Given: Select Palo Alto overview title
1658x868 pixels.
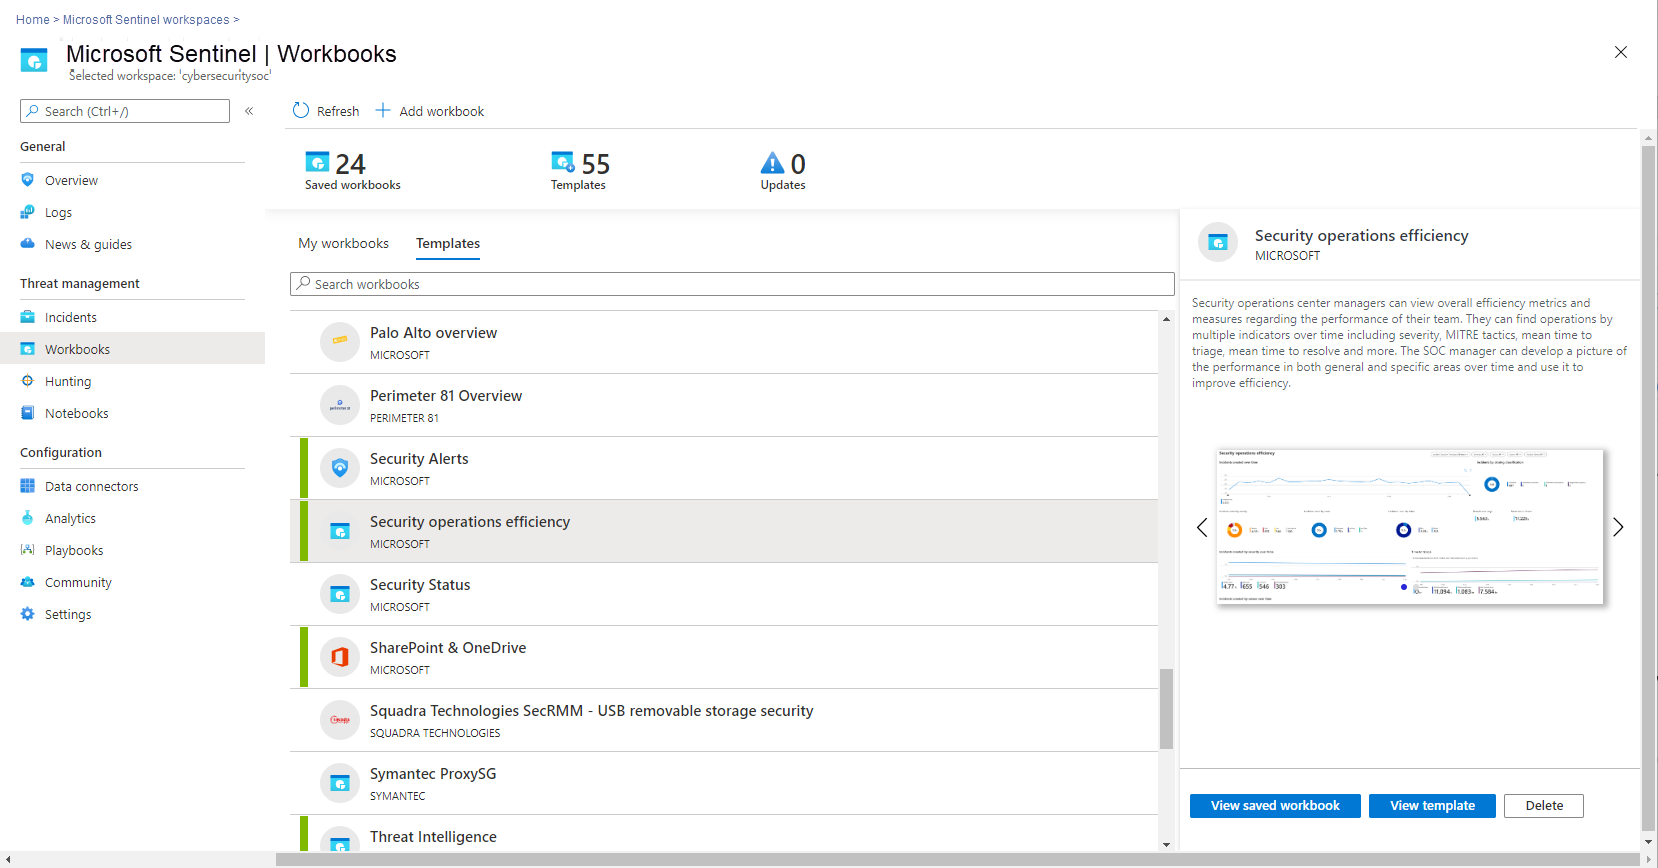Looking at the screenshot, I should tap(433, 333).
